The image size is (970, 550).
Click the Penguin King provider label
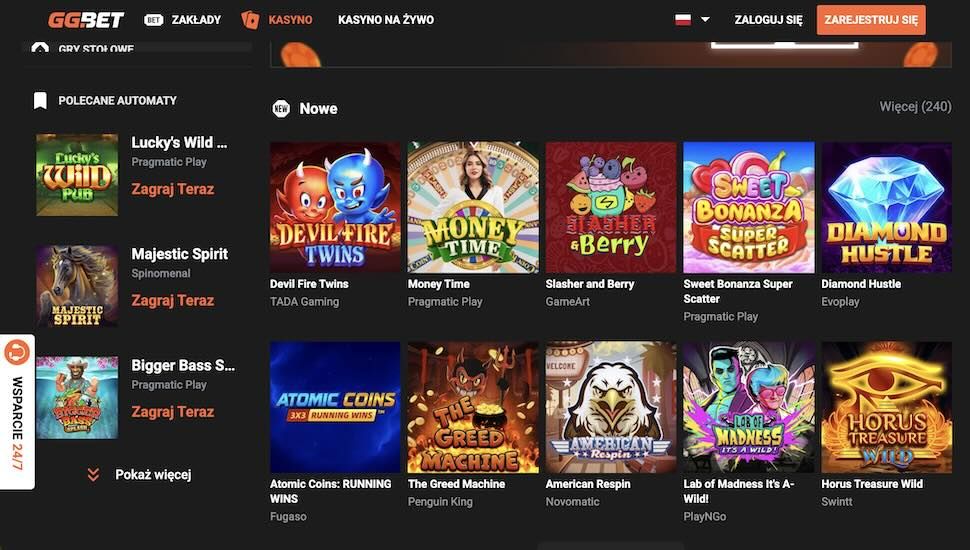point(440,502)
